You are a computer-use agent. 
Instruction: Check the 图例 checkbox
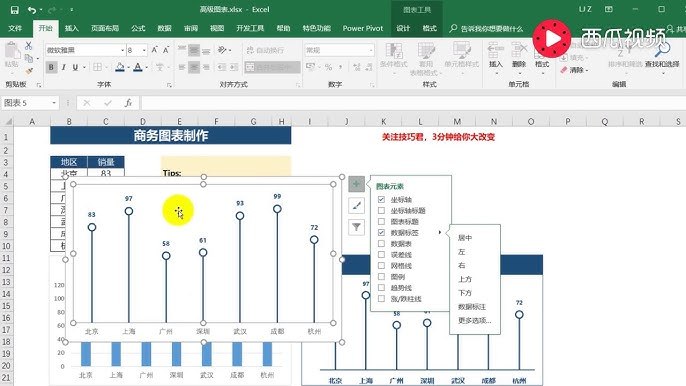tap(382, 277)
